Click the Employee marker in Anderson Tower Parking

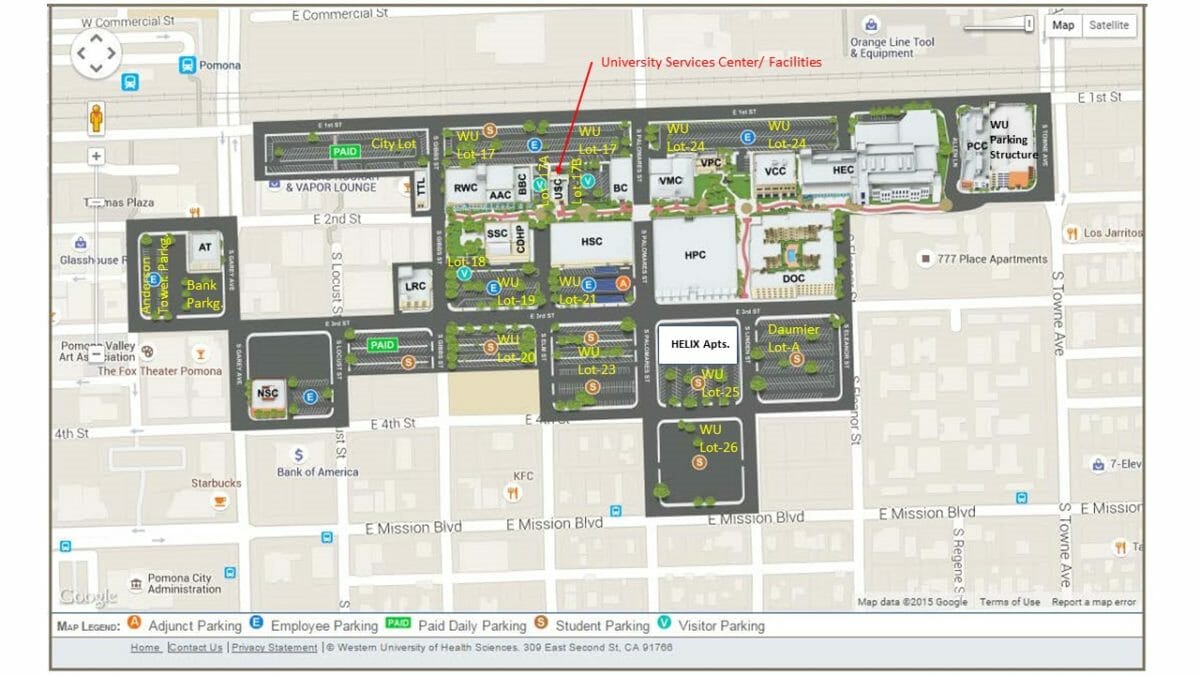click(x=152, y=279)
